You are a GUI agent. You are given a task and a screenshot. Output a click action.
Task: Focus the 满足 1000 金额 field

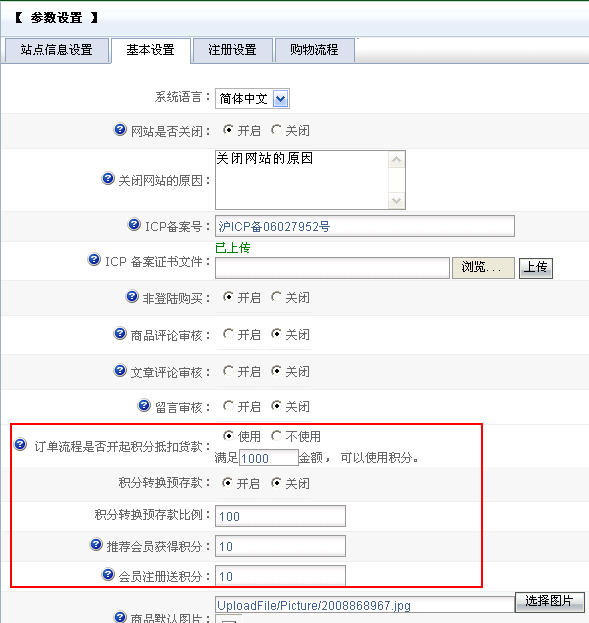click(x=269, y=458)
